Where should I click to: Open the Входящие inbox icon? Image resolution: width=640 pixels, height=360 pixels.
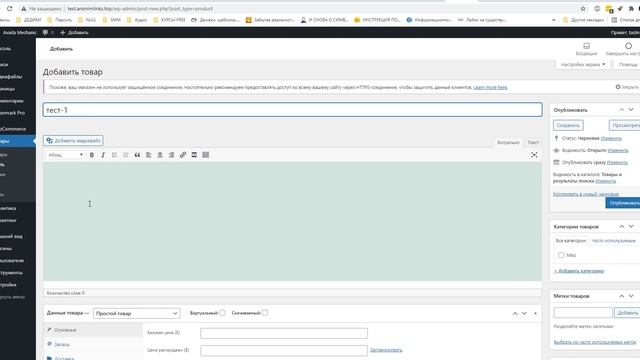click(586, 49)
